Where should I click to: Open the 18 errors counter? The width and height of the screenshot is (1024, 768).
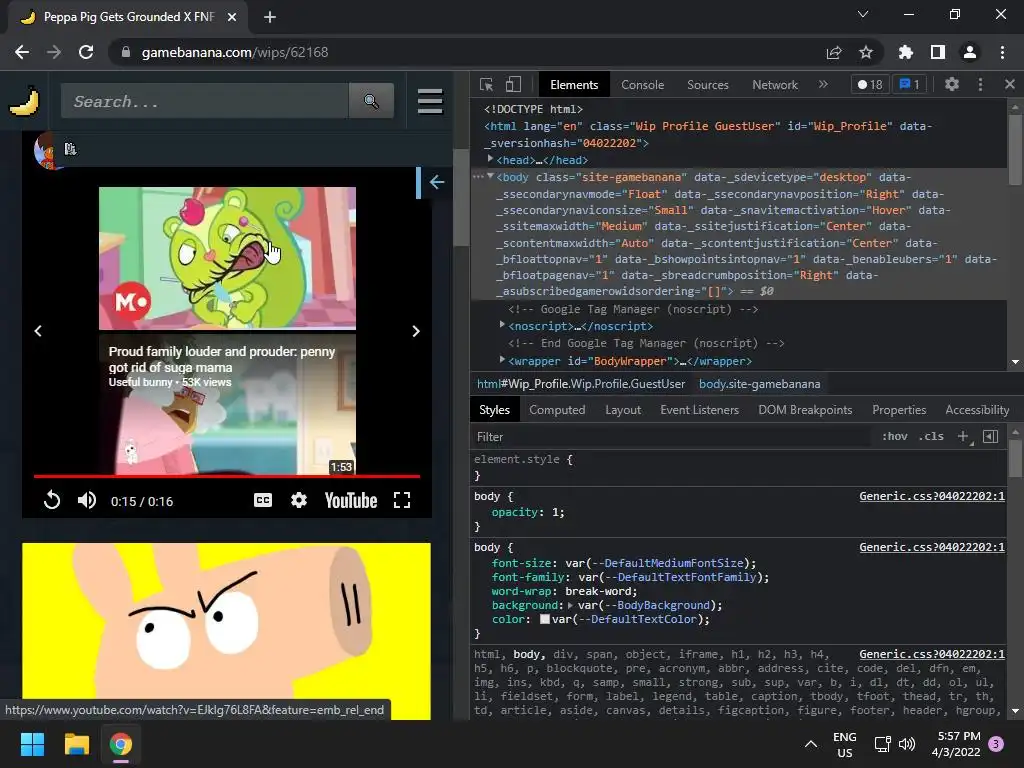point(870,85)
